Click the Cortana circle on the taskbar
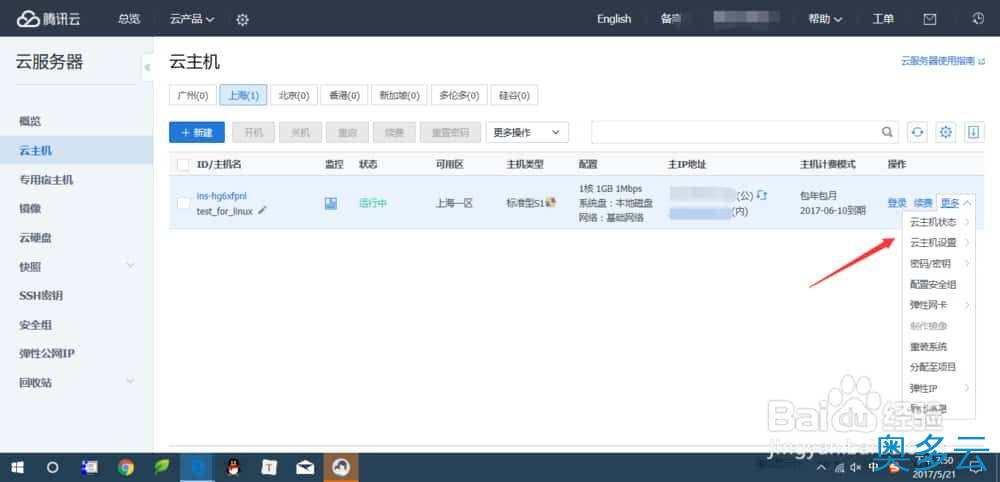Screen dimensions: 1000x482 tap(53, 468)
